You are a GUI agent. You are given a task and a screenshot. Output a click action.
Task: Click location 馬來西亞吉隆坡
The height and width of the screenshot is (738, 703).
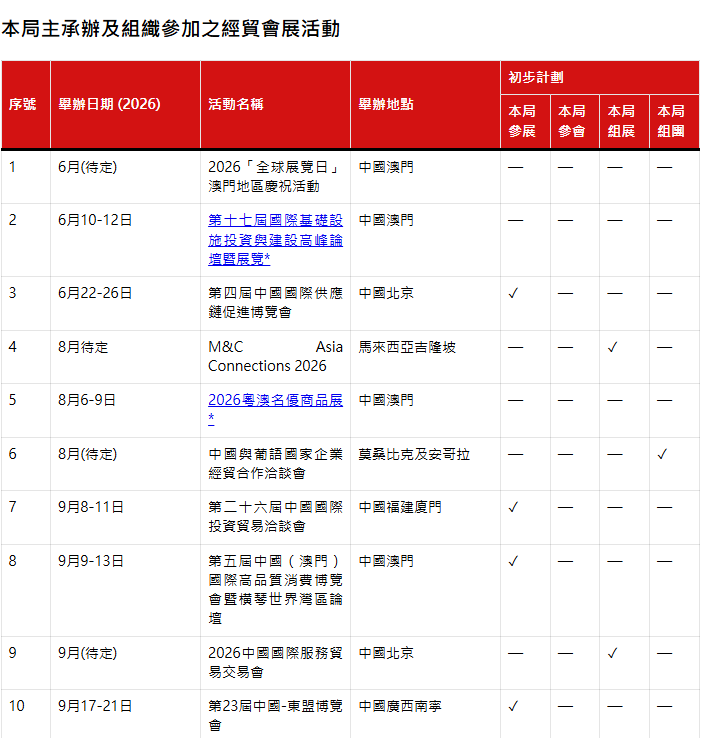click(407, 347)
